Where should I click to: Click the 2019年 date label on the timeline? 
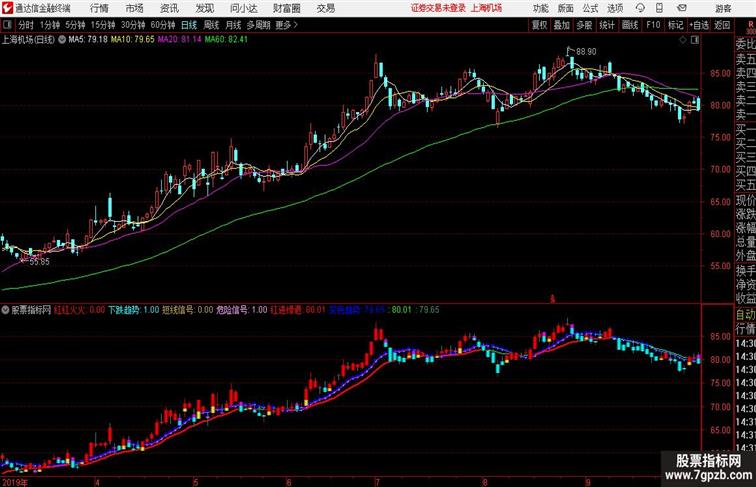pyautogui.click(x=14, y=482)
